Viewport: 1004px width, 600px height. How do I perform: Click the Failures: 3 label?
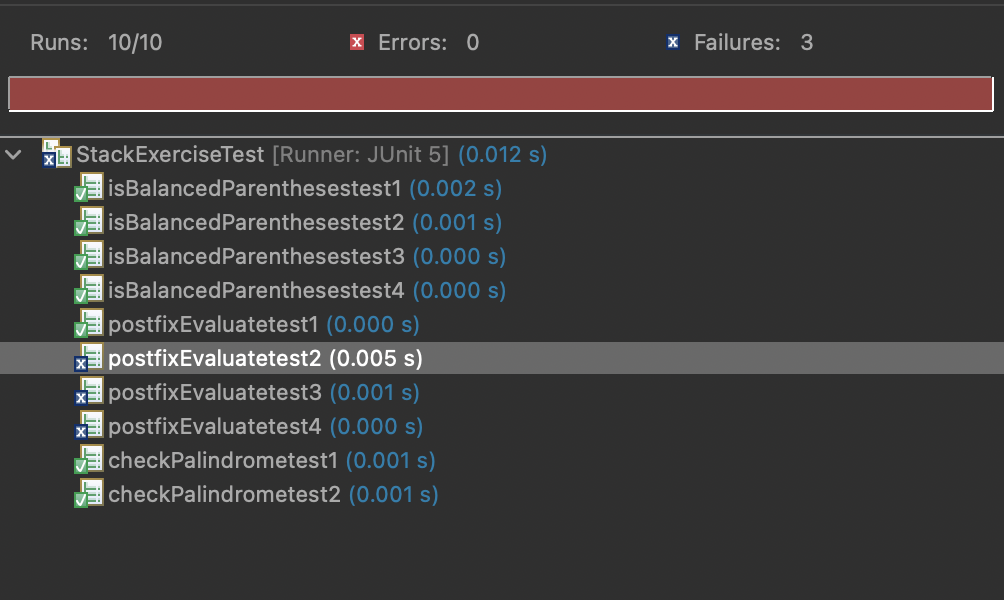coord(755,42)
